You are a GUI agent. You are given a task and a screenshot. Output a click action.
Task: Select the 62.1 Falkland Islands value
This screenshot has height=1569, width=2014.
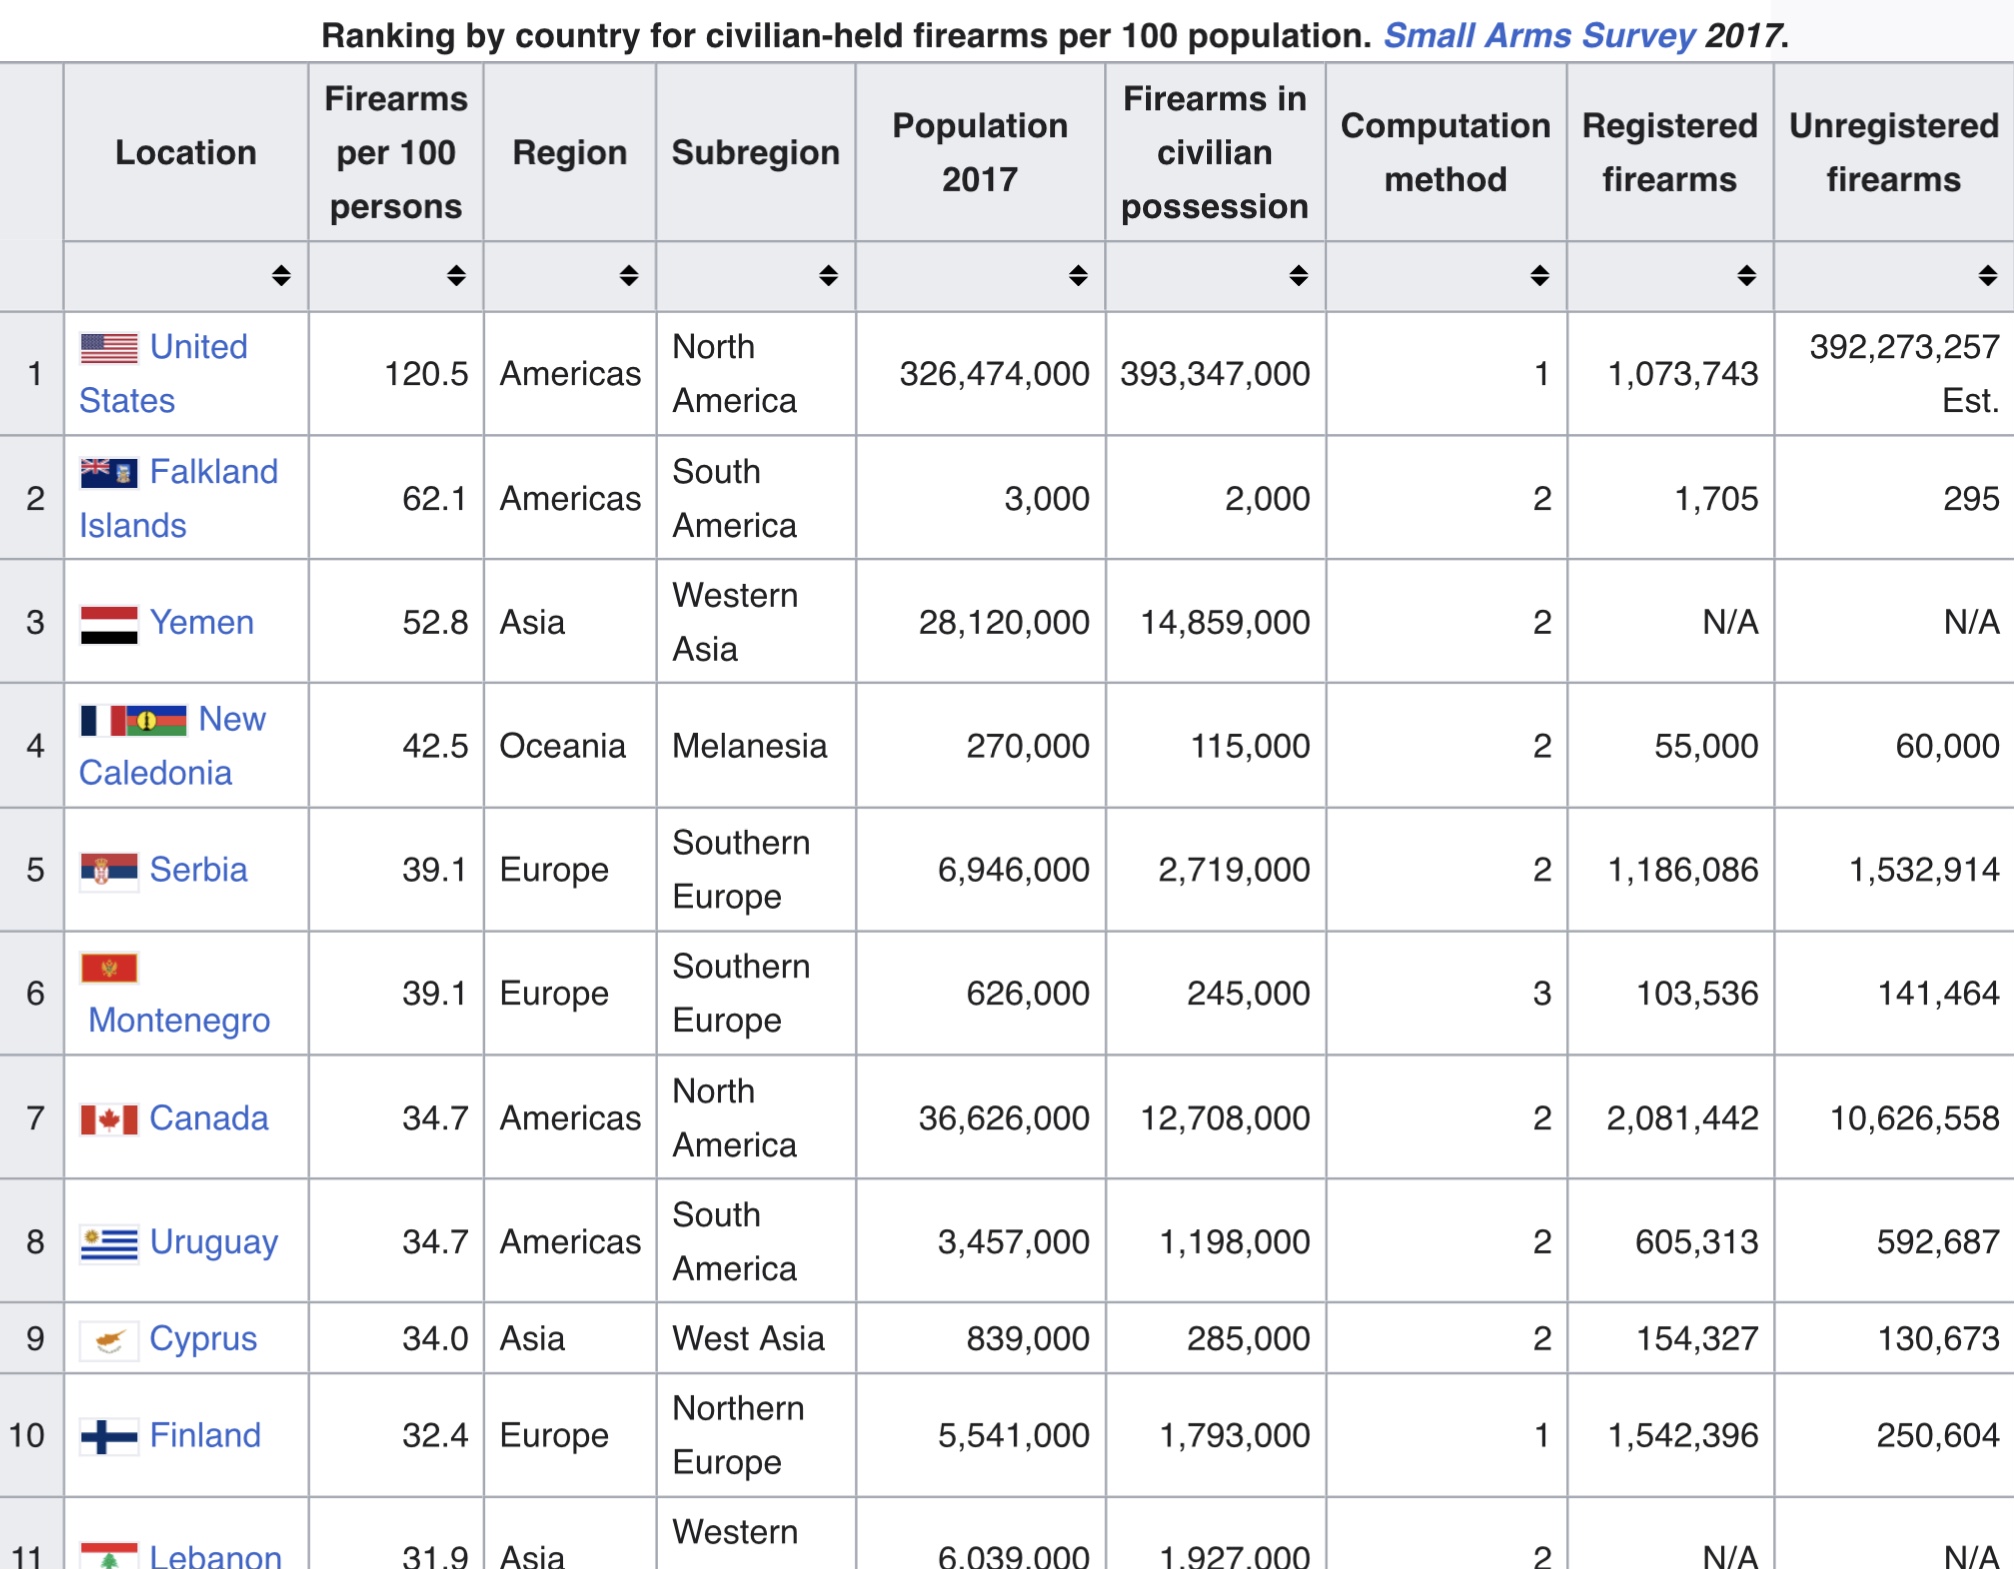pos(396,498)
